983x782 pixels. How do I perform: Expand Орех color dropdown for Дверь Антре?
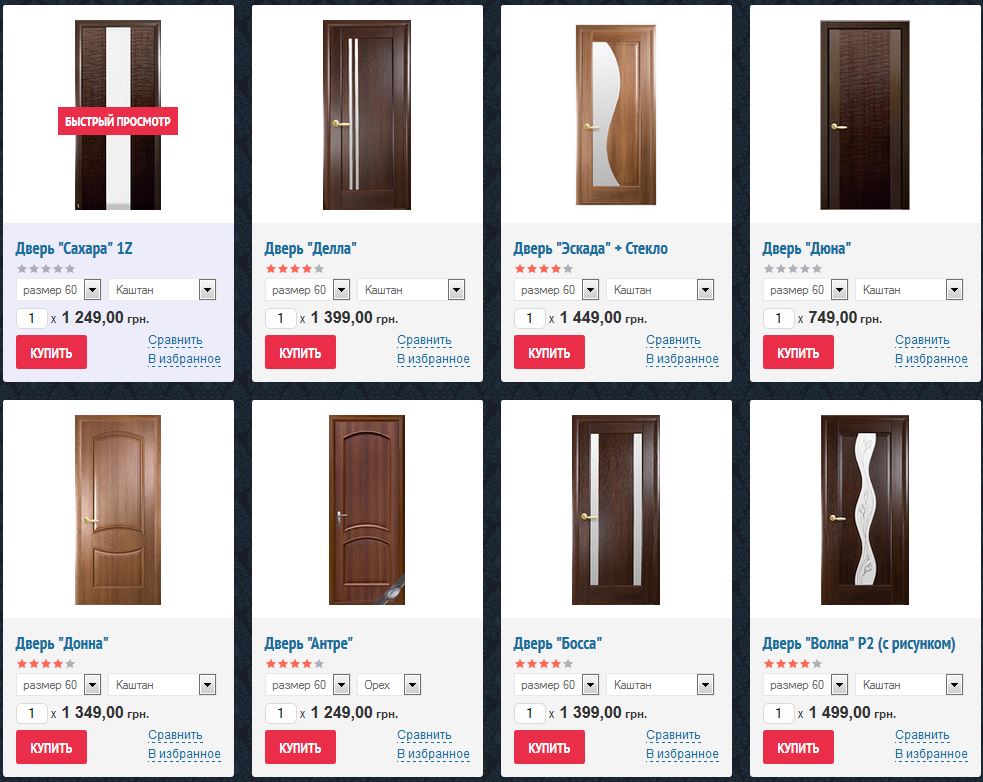[389, 685]
